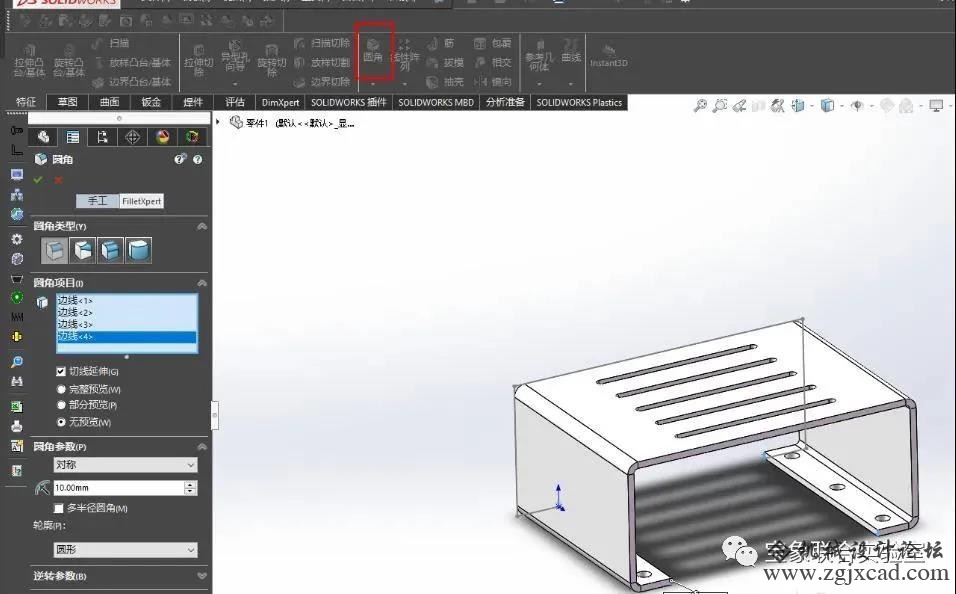Click the gear options icon in left sidebar
The width and height of the screenshot is (956, 594).
(x=17, y=239)
